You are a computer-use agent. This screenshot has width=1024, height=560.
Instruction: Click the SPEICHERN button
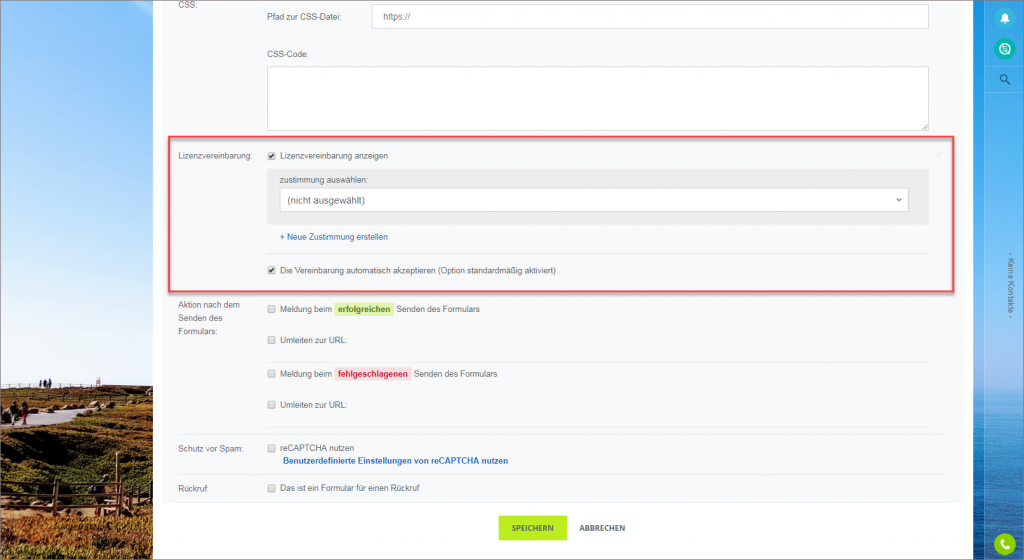[532, 528]
